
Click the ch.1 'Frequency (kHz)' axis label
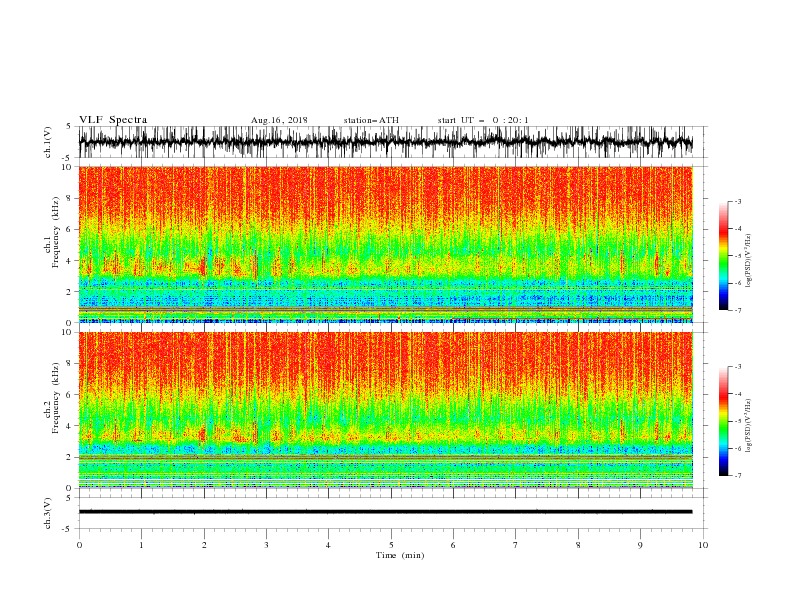(56, 232)
